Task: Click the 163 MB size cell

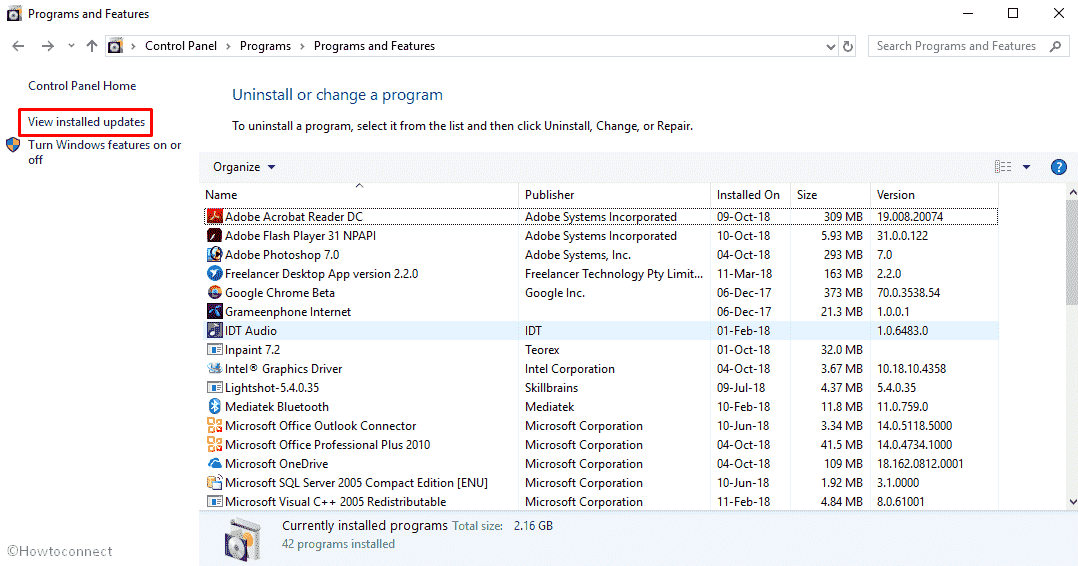Action: (843, 274)
